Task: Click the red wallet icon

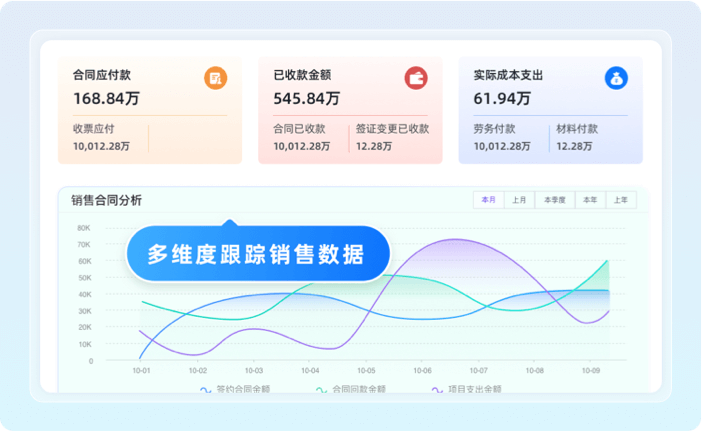Action: (x=416, y=78)
